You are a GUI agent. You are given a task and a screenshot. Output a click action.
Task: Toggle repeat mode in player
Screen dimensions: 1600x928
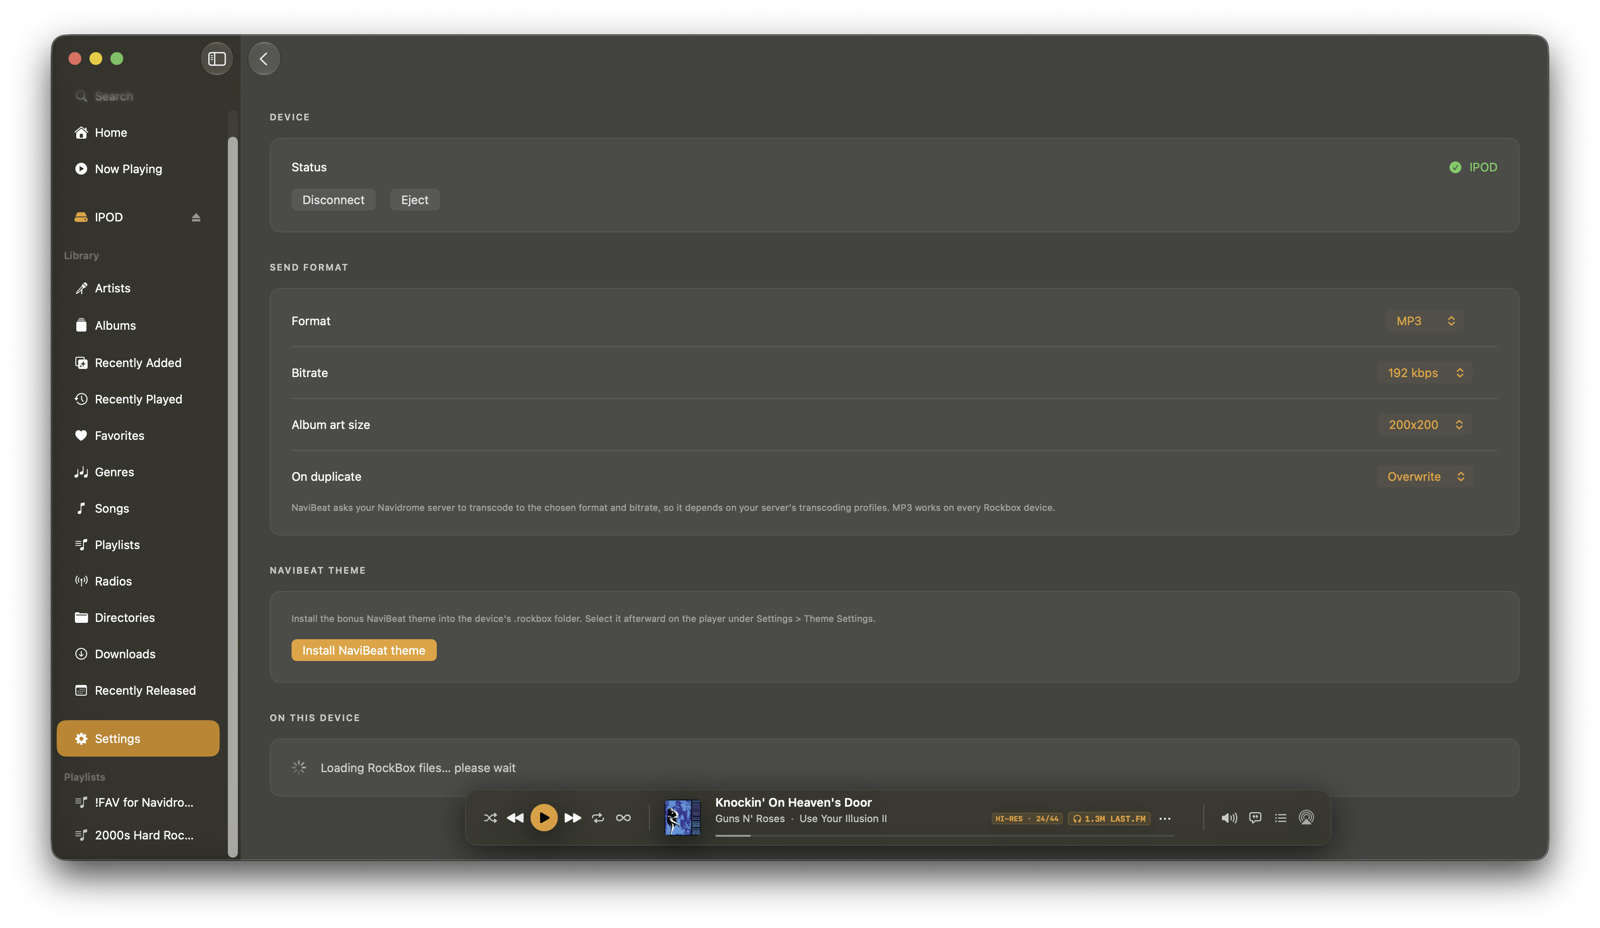pos(598,818)
